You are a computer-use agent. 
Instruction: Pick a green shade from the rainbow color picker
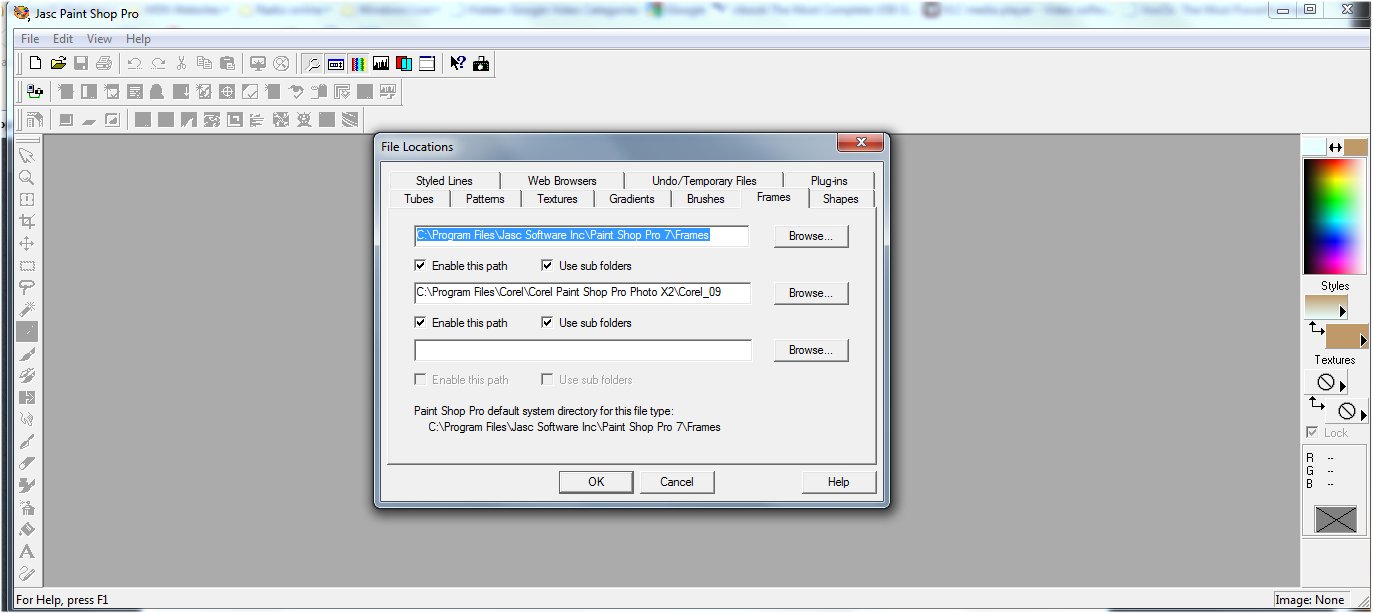pyautogui.click(x=1330, y=200)
